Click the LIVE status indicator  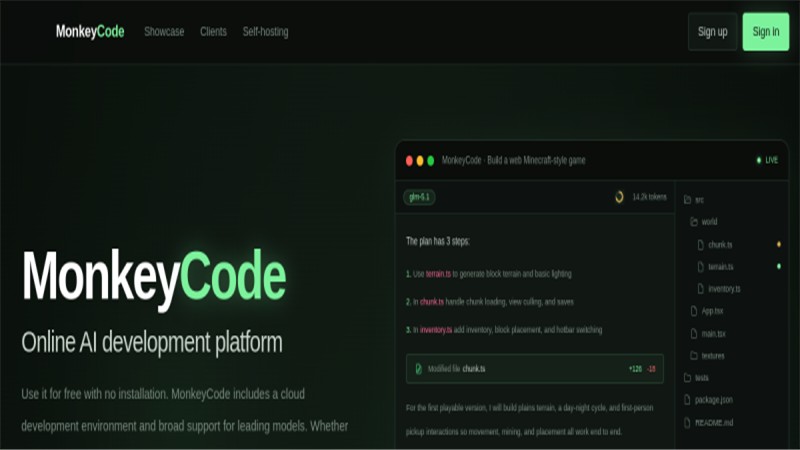click(767, 160)
